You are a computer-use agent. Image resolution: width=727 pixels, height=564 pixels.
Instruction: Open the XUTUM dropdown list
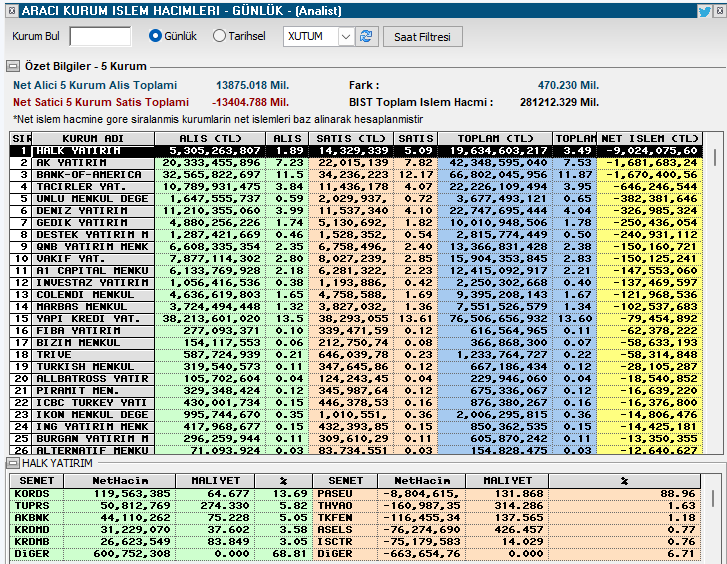(x=345, y=36)
